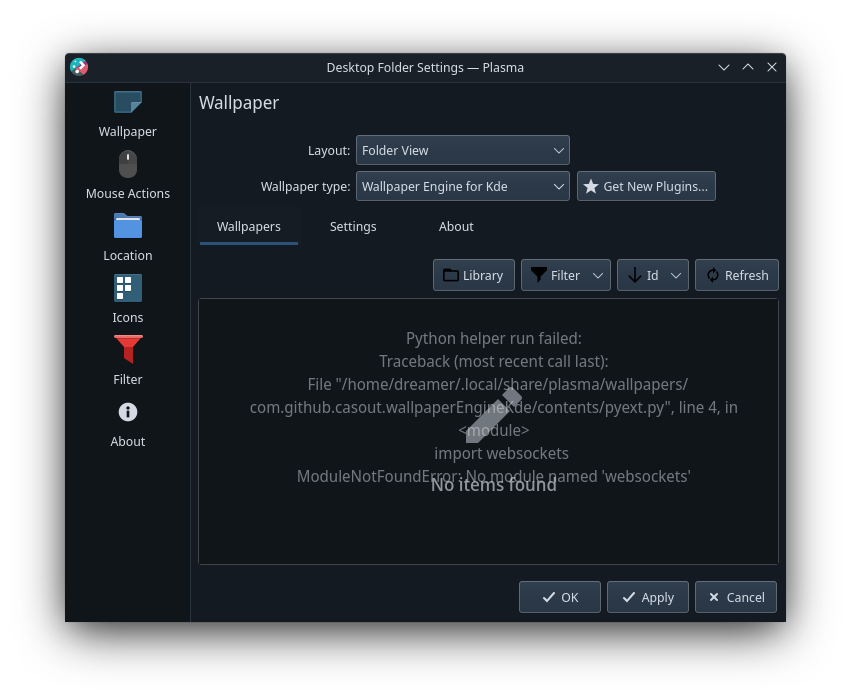
Task: Open the Icons settings section
Action: (x=127, y=288)
